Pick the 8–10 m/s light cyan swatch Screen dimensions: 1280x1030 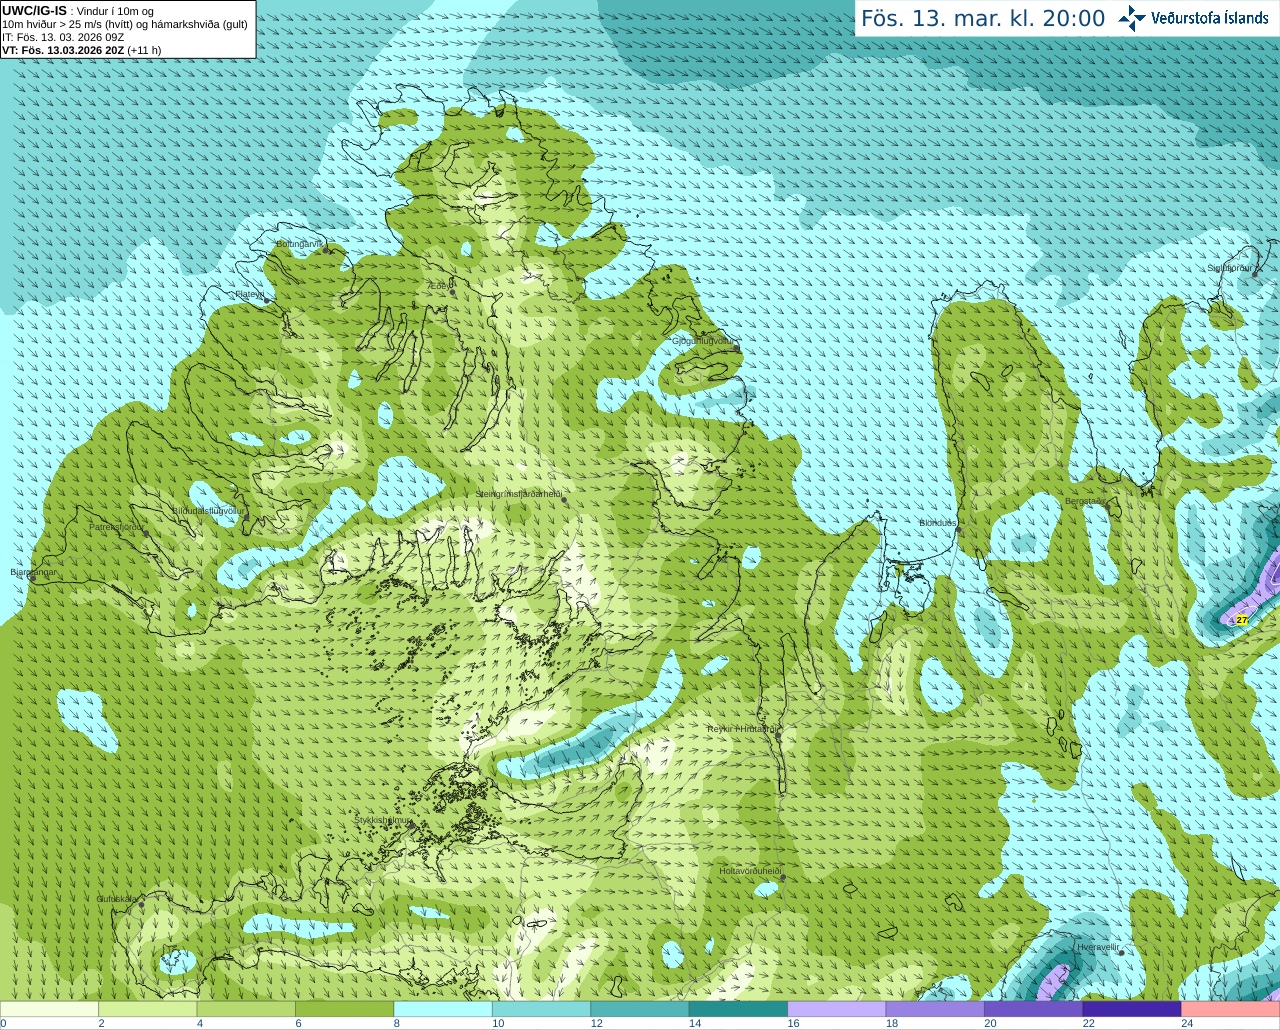coord(443,1009)
